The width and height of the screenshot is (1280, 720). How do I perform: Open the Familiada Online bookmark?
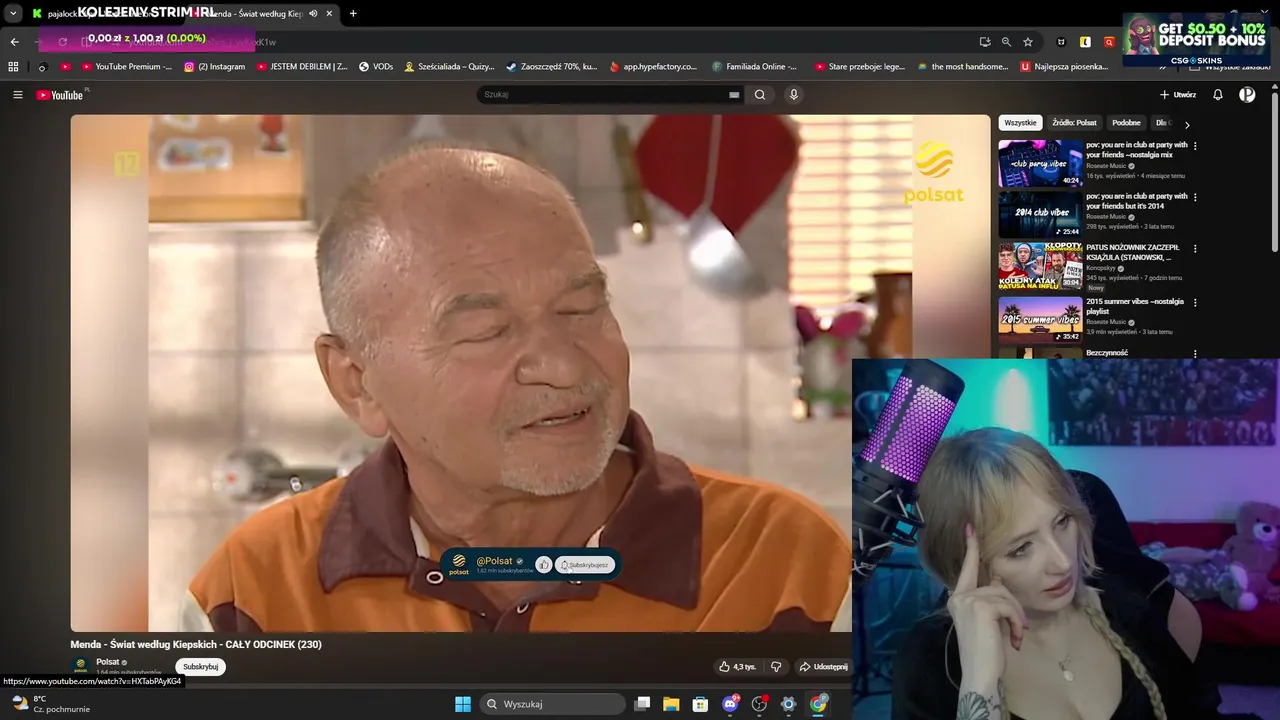(755, 67)
